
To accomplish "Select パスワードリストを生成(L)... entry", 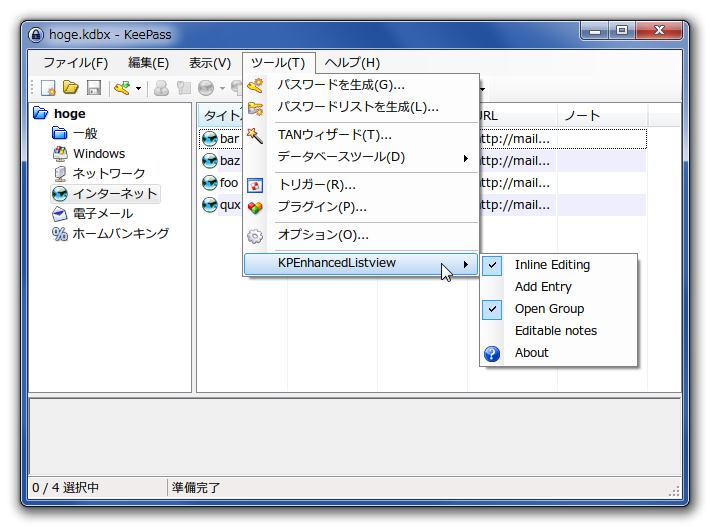I will [x=361, y=107].
